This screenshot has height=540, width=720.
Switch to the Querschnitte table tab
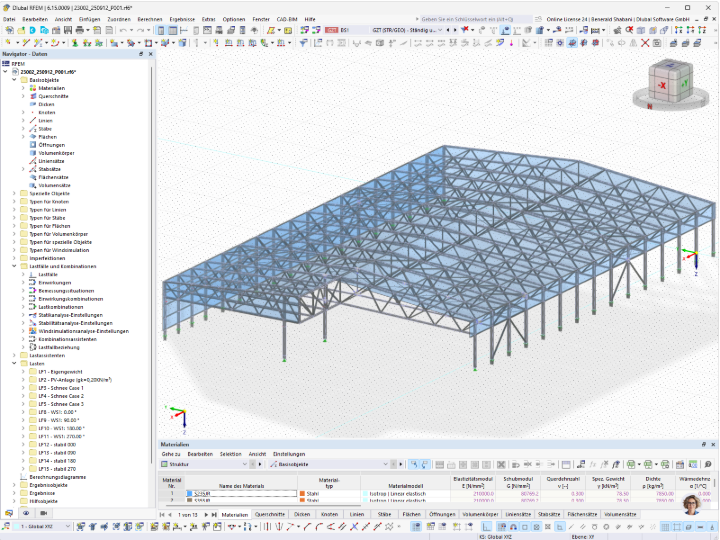point(270,515)
